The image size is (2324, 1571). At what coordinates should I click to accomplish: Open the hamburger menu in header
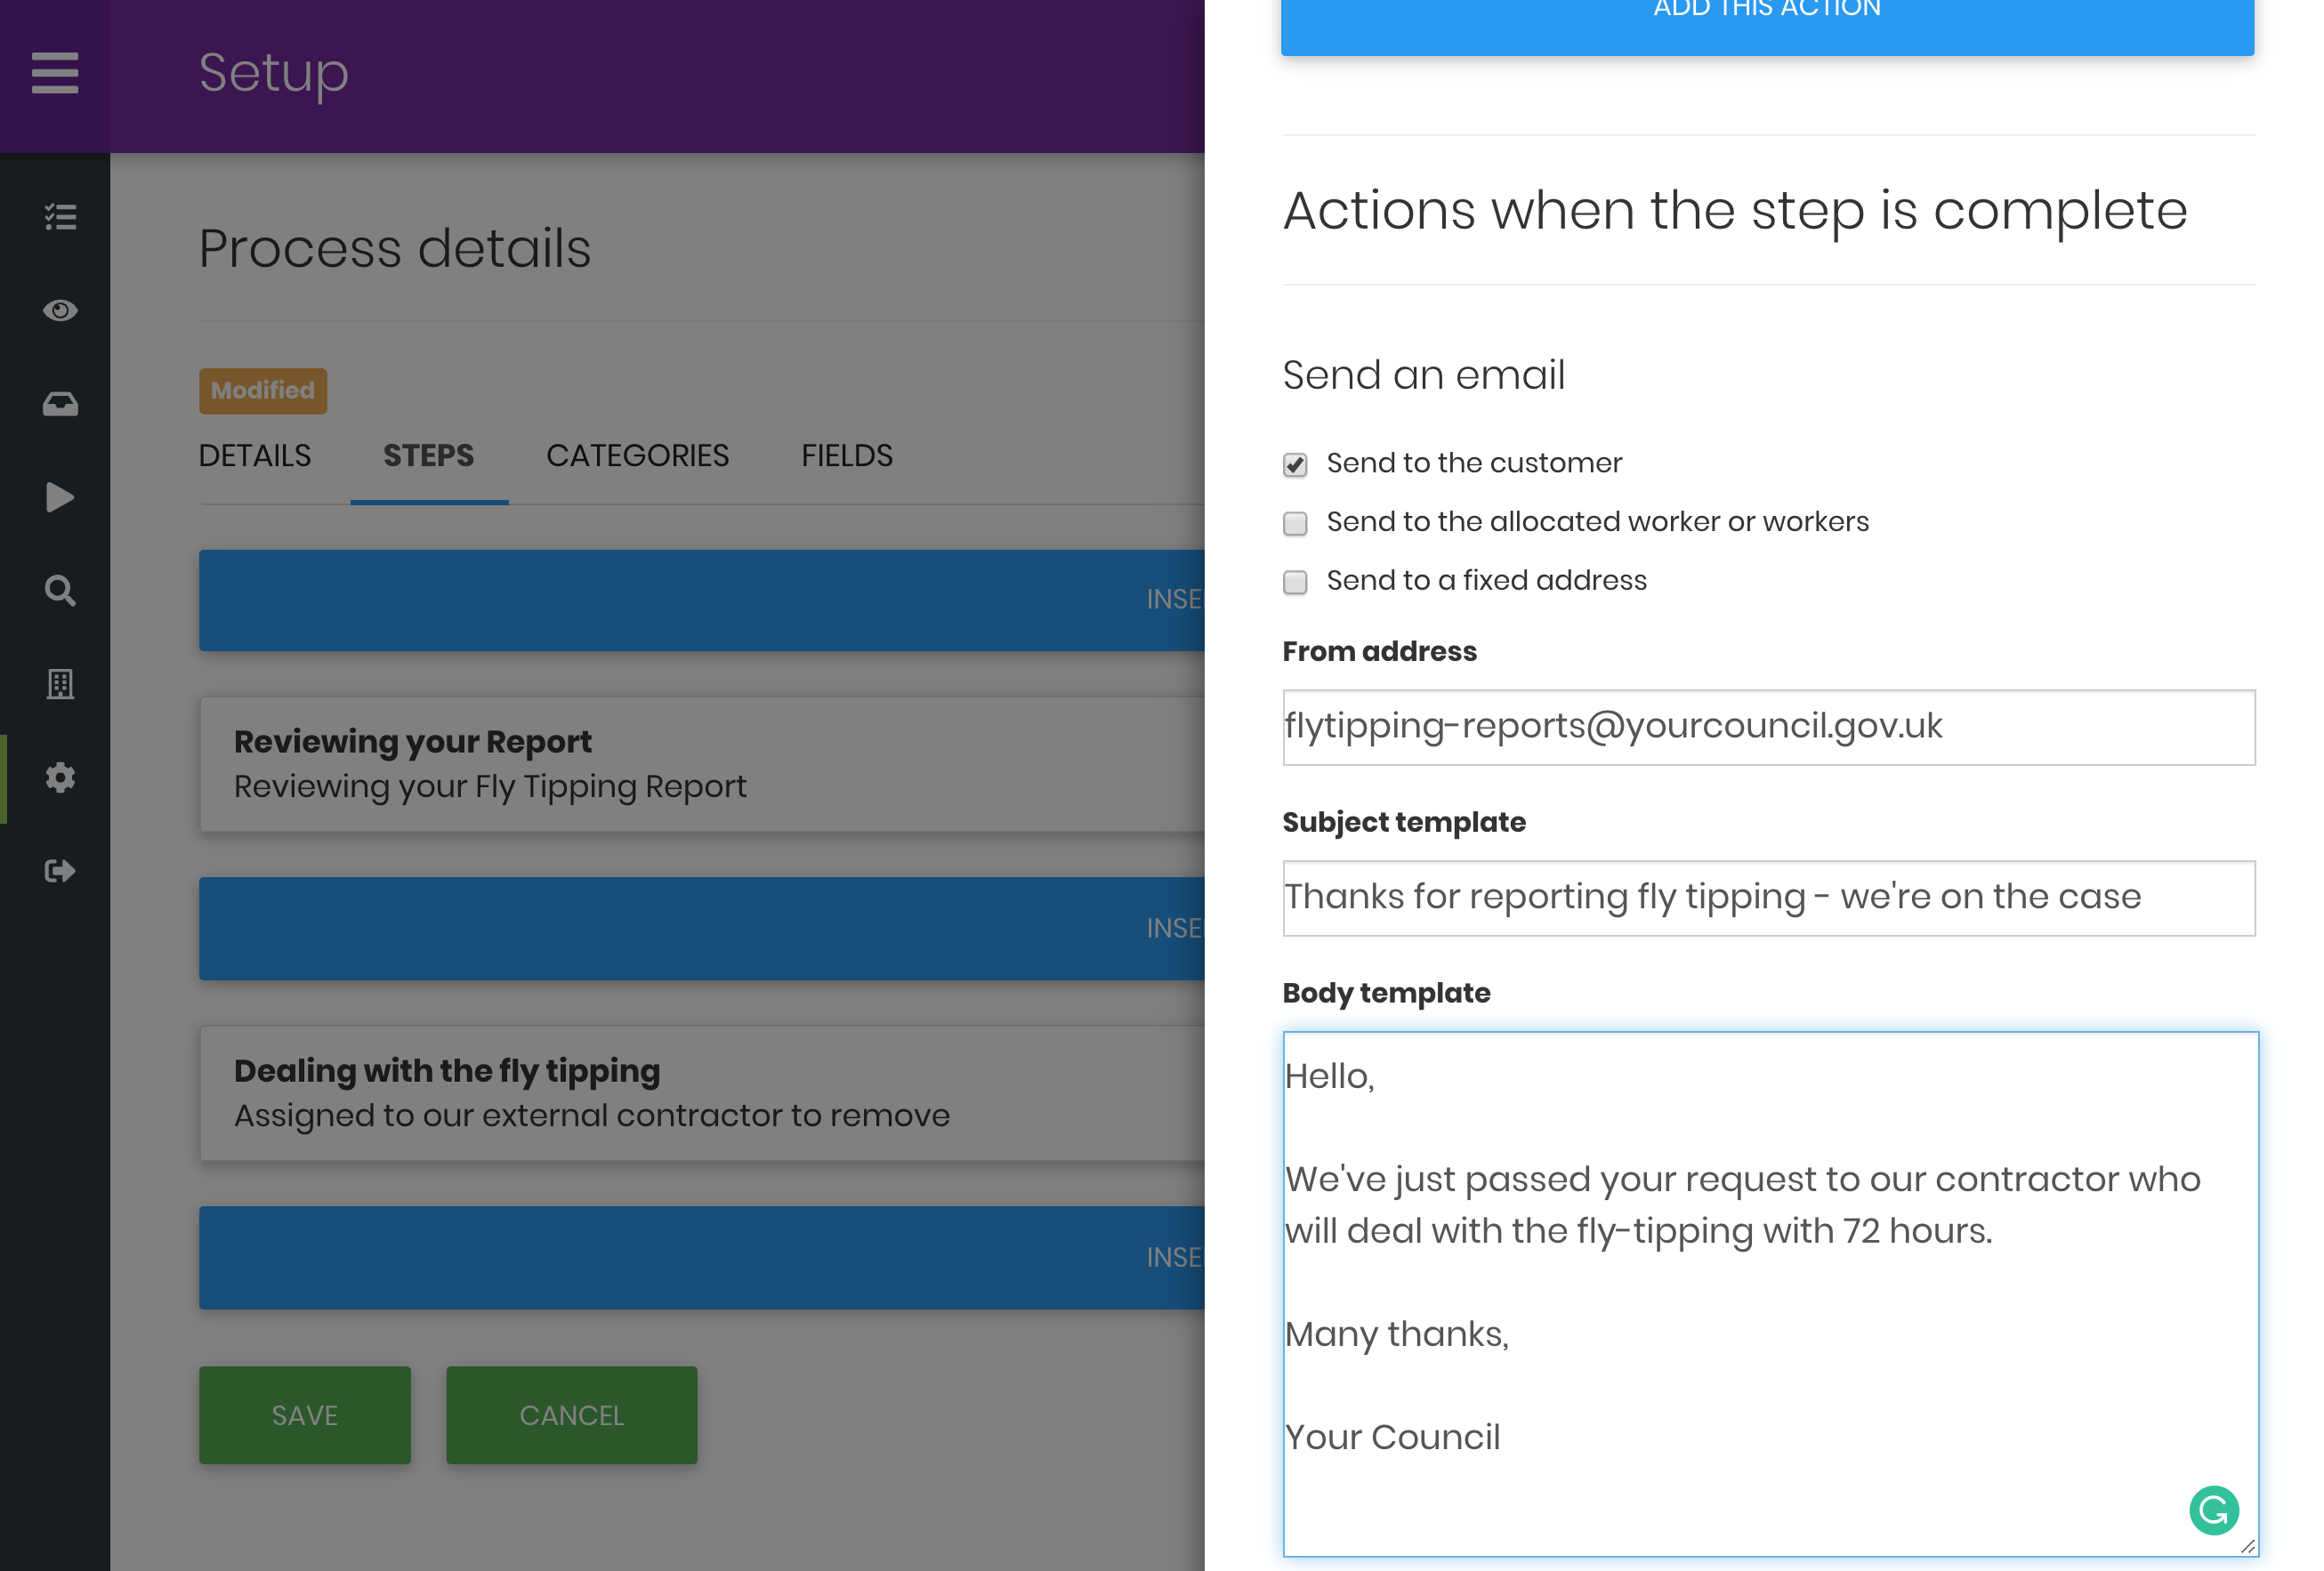point(55,72)
